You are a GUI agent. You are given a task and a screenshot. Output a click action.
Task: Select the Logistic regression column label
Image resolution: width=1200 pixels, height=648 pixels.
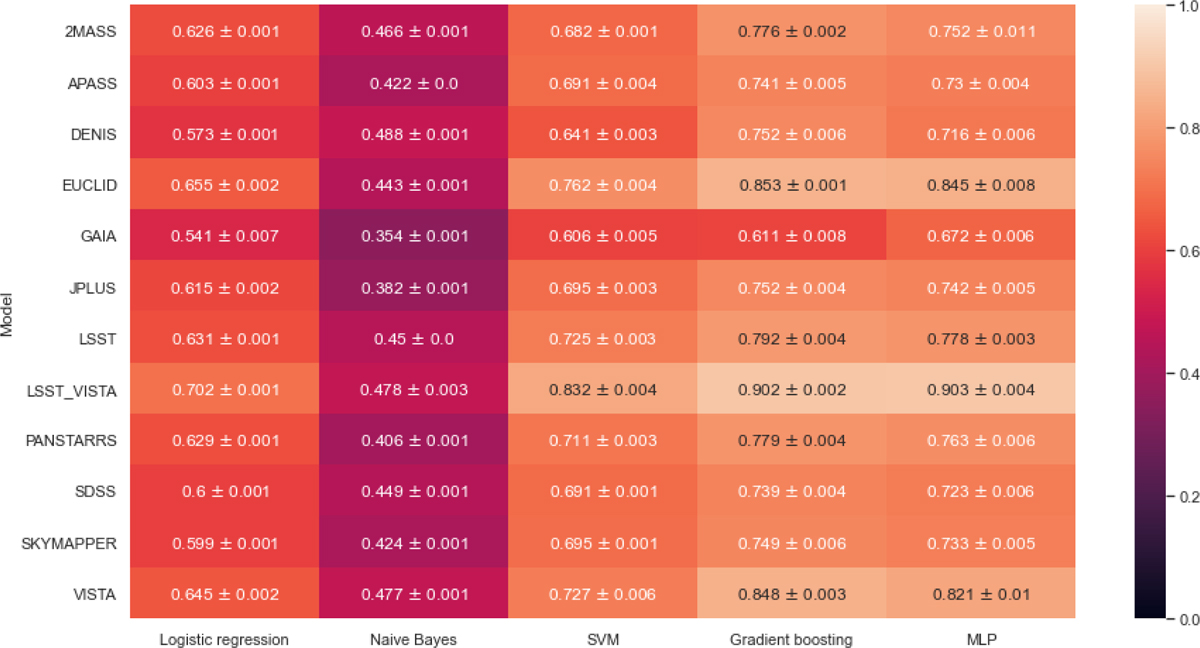(x=226, y=638)
